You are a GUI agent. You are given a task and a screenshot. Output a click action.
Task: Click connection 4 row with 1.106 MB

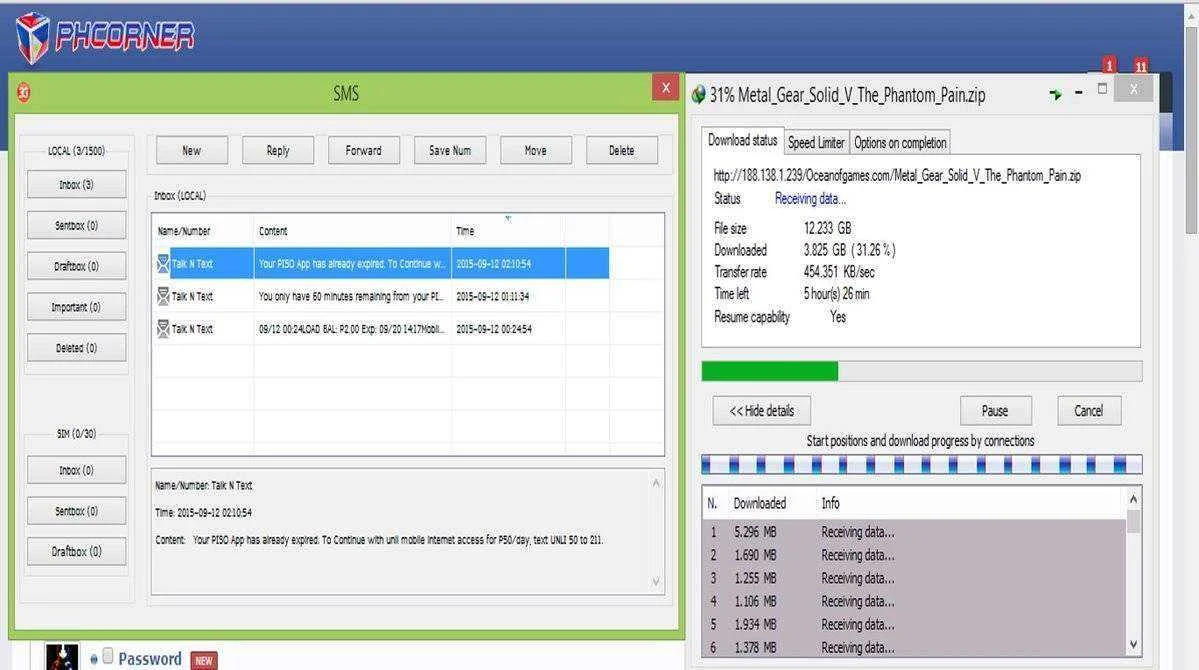point(915,601)
